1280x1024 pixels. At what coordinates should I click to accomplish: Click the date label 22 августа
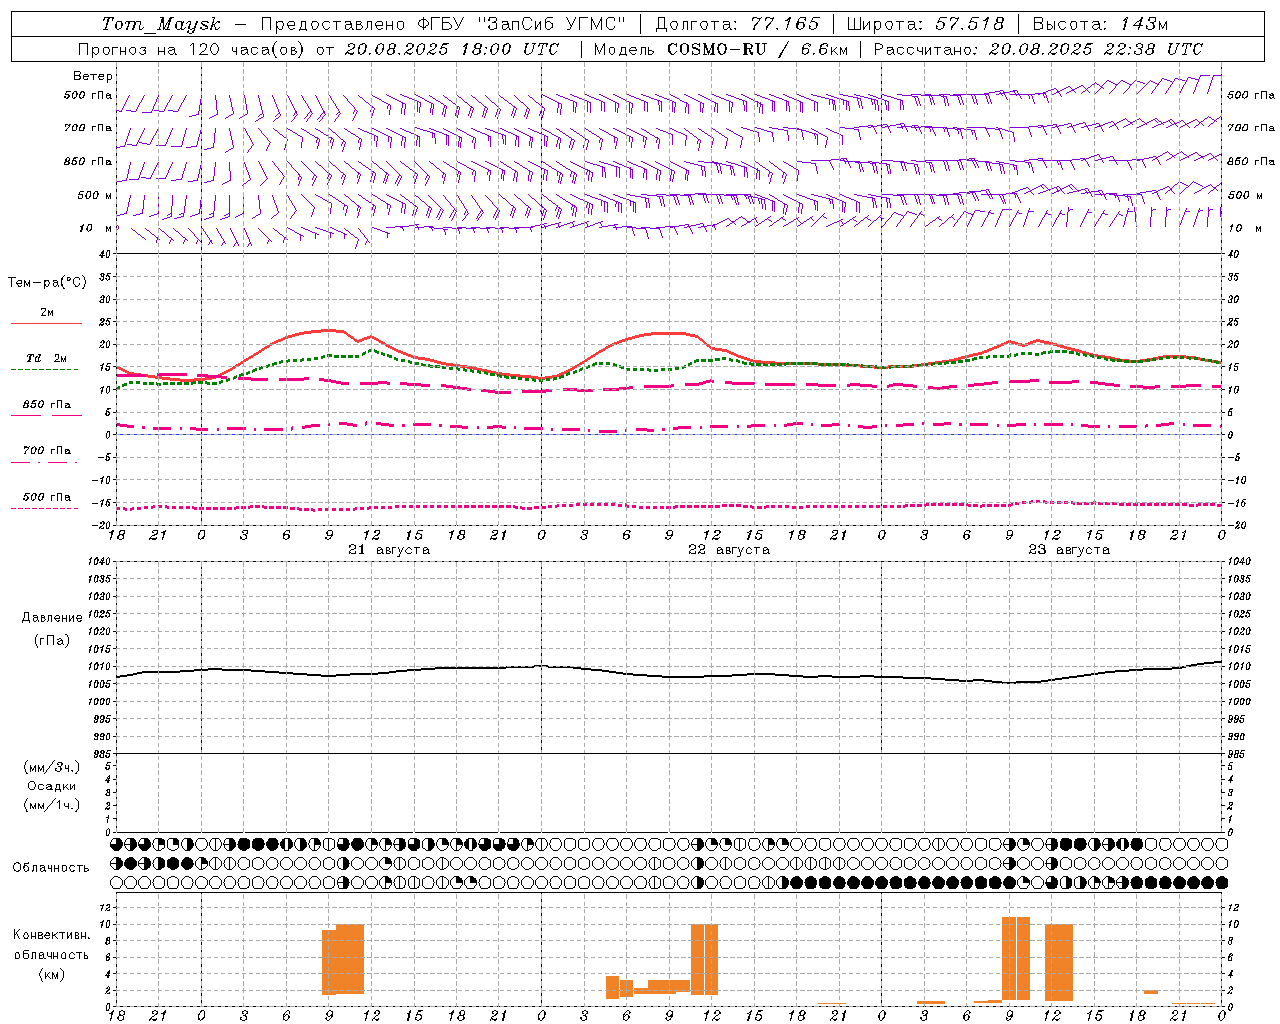coord(729,550)
